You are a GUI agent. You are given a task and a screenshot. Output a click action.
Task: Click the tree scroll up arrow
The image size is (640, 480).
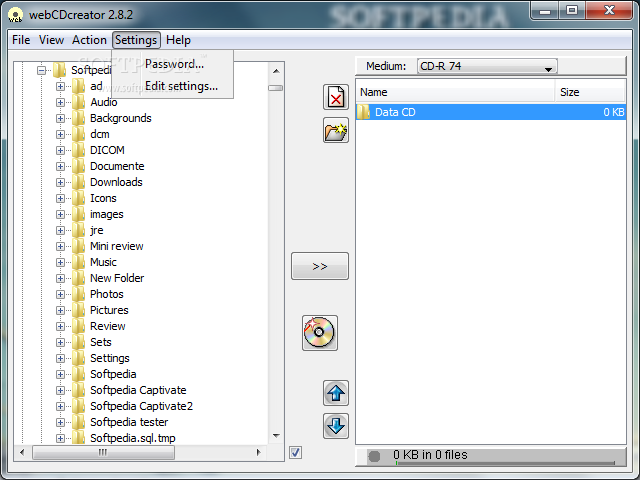(276, 71)
